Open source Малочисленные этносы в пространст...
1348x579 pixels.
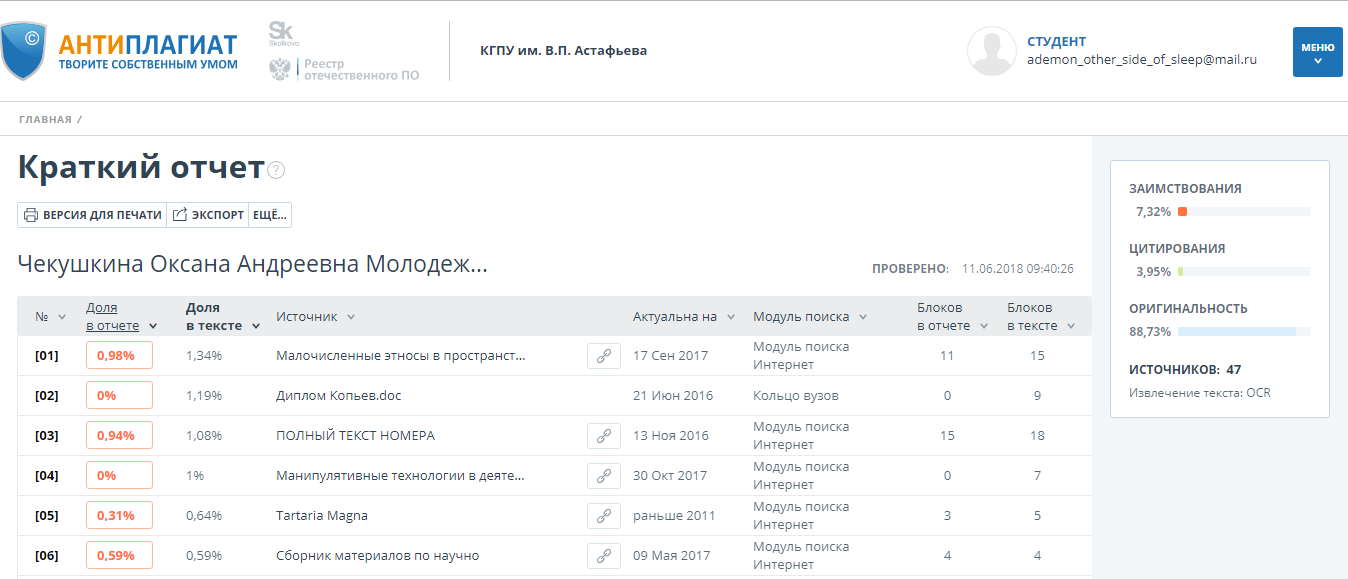(x=400, y=356)
